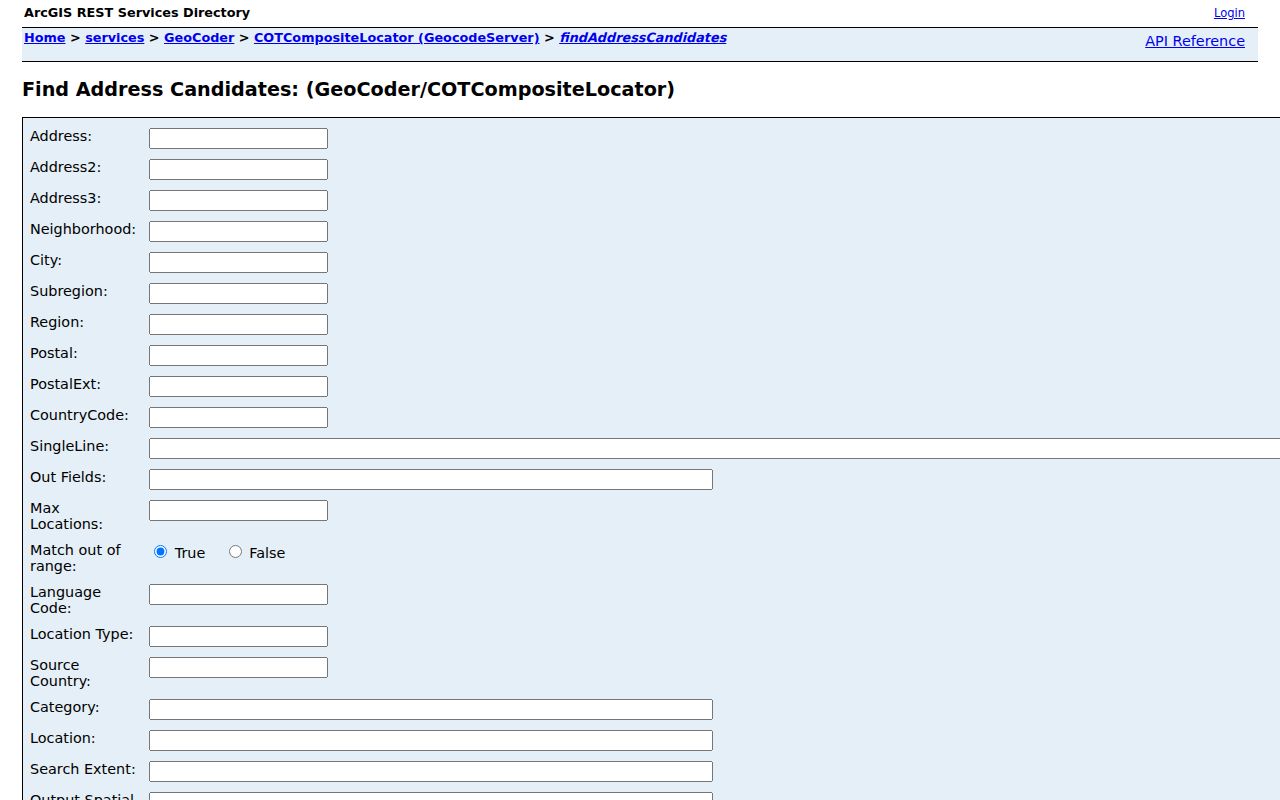Focus the Address input field
The height and width of the screenshot is (800, 1280).
(x=238, y=139)
